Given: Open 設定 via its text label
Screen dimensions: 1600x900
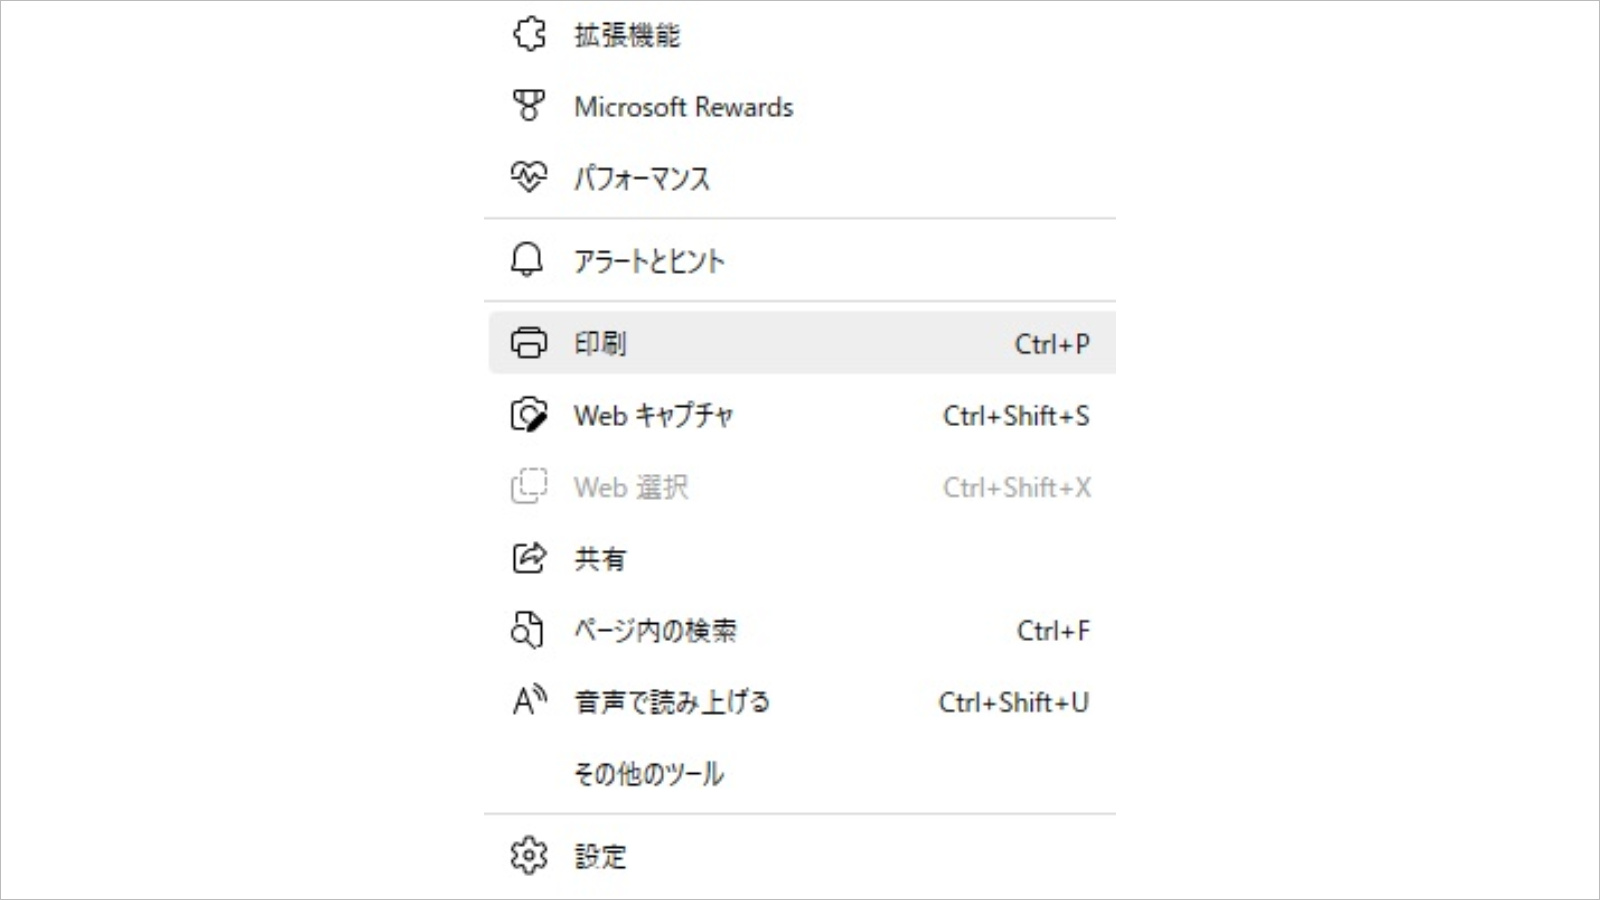Looking at the screenshot, I should 600,857.
